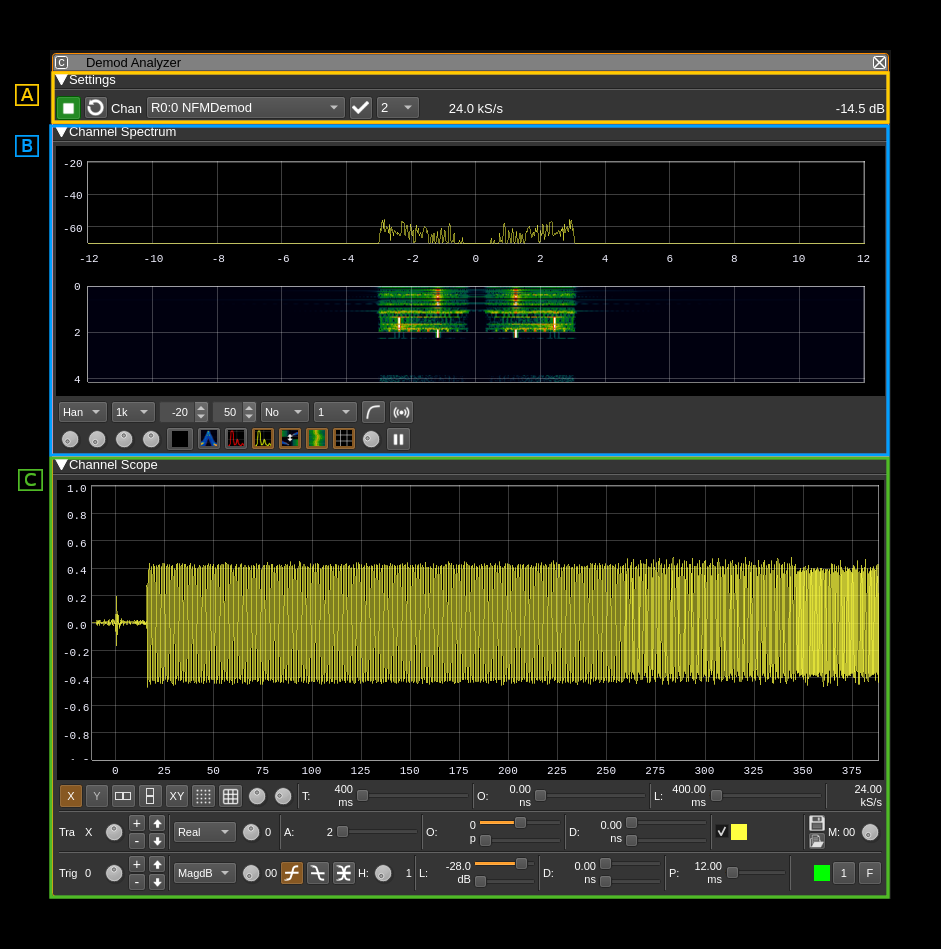This screenshot has height=949, width=941.
Task: Select the XY polar scope display
Action: tap(177, 796)
